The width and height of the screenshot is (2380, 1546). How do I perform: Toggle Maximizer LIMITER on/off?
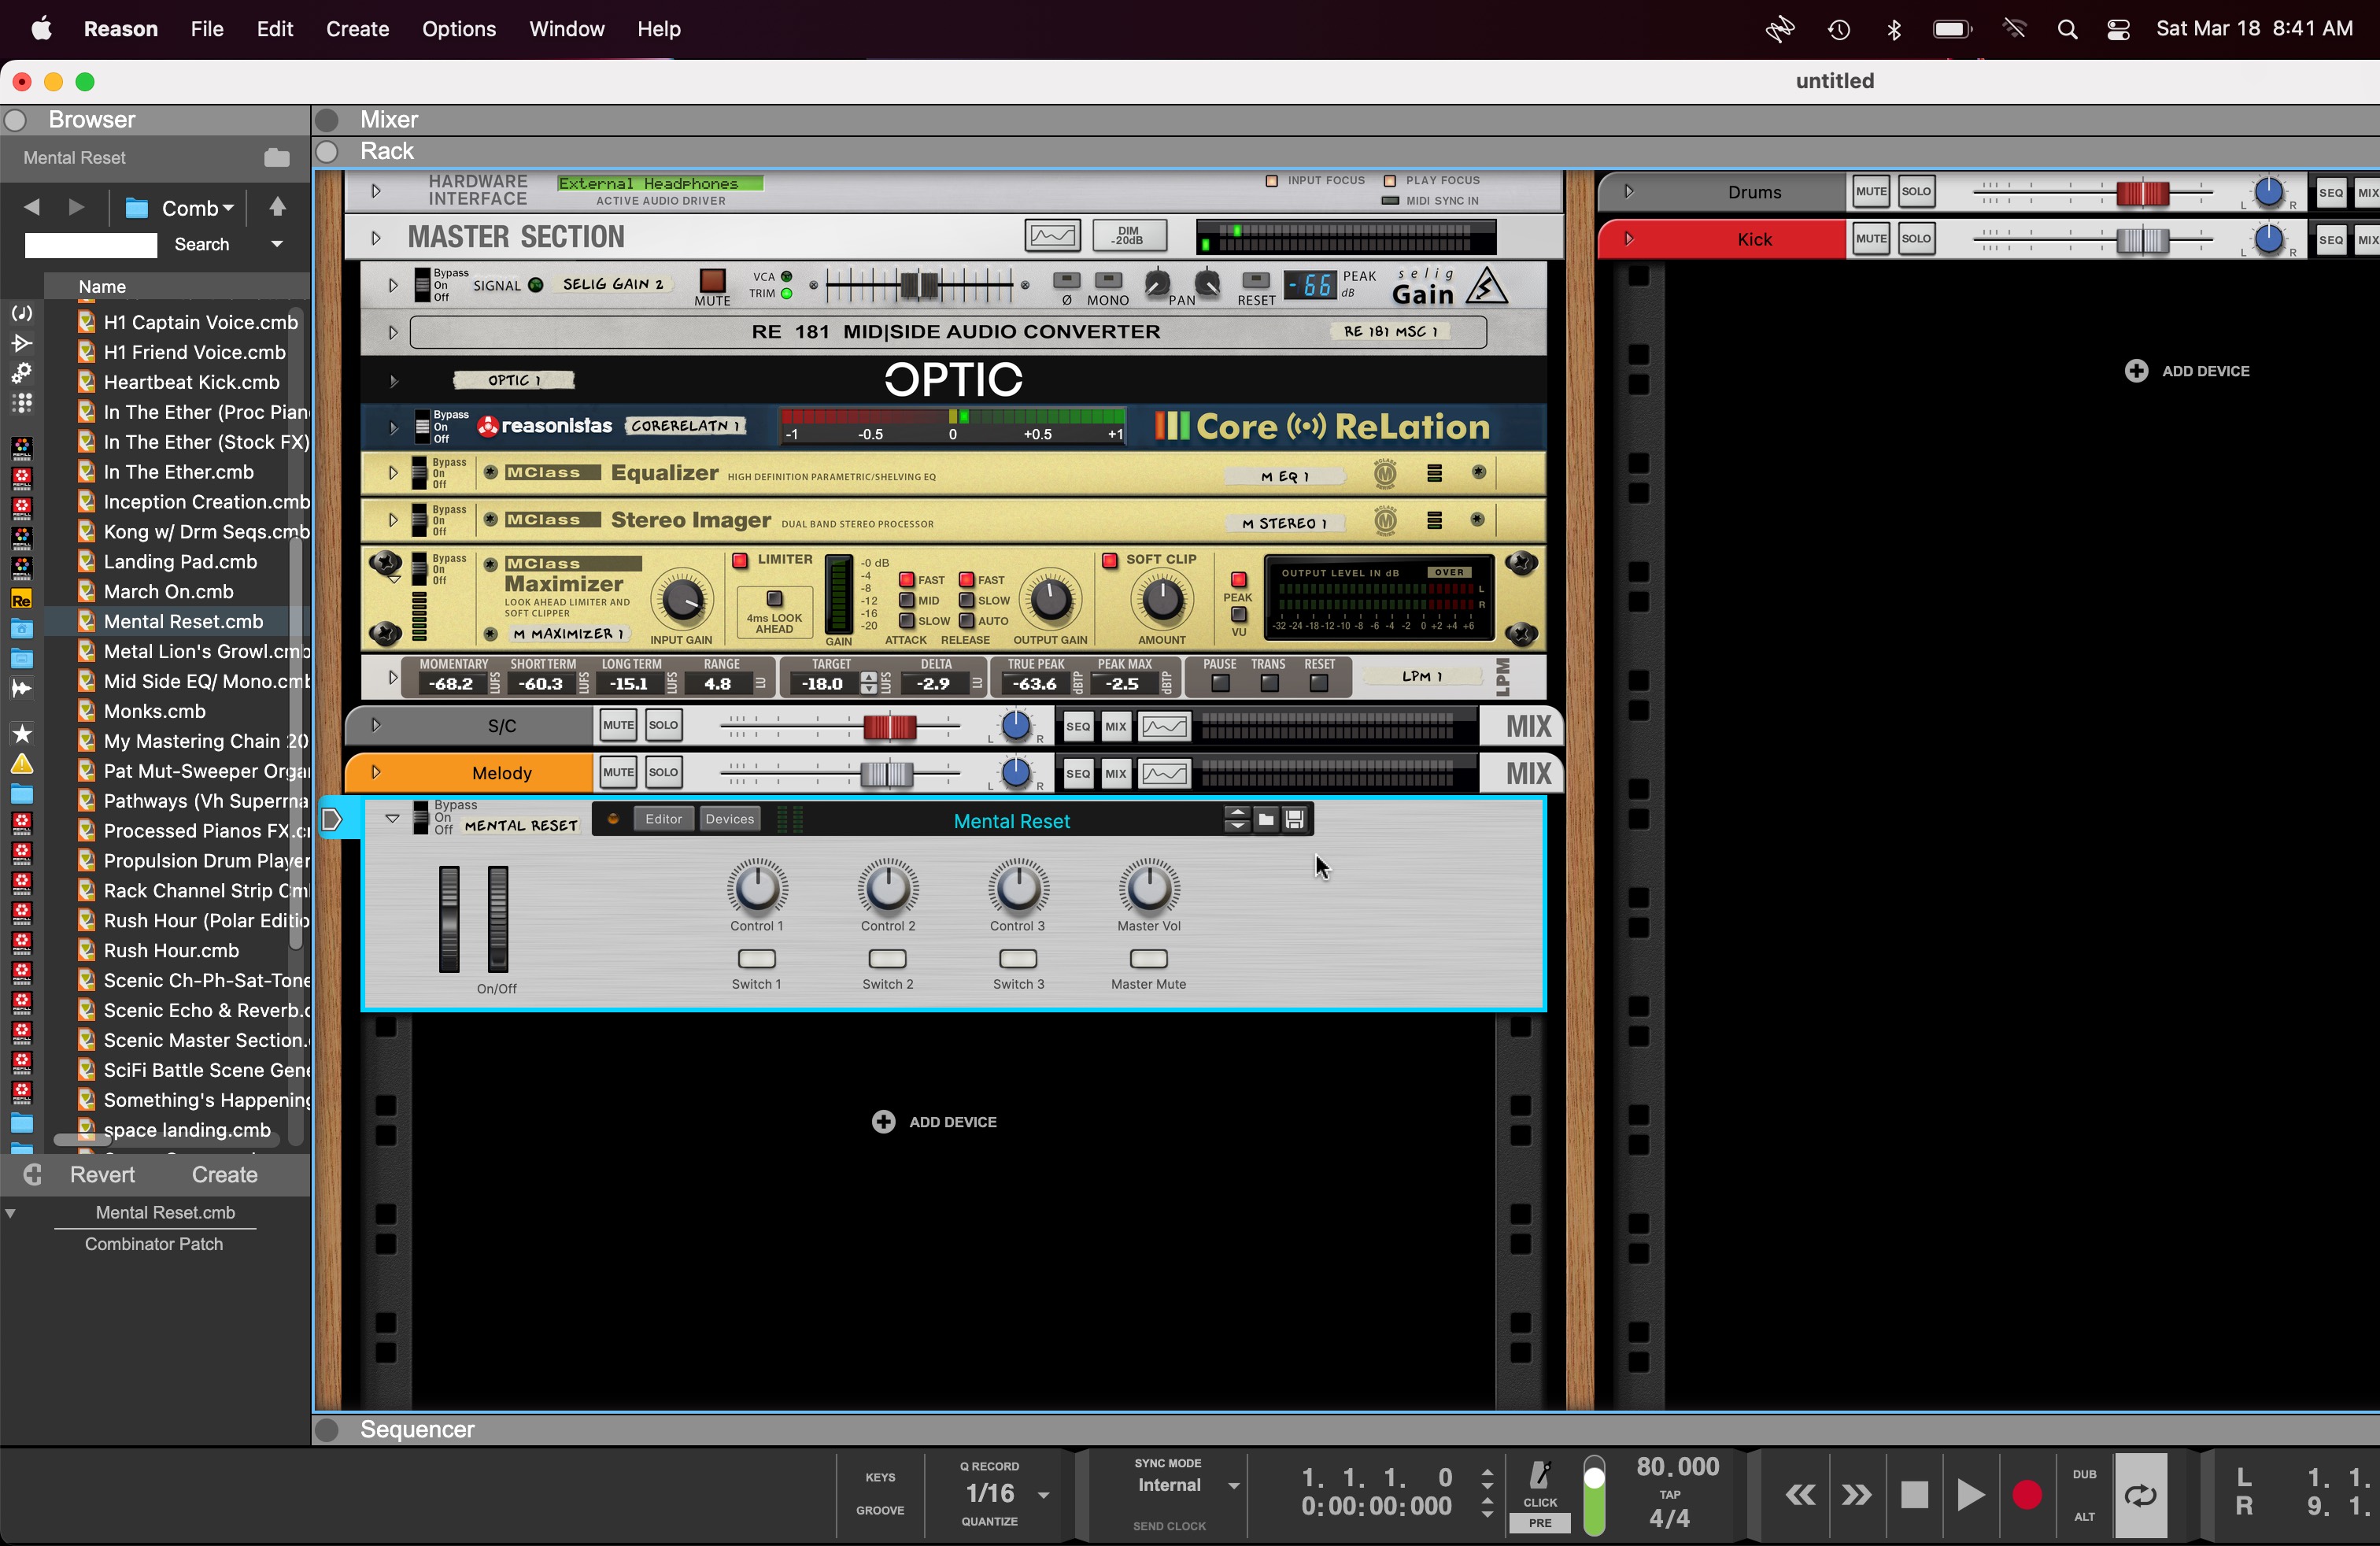pyautogui.click(x=740, y=560)
